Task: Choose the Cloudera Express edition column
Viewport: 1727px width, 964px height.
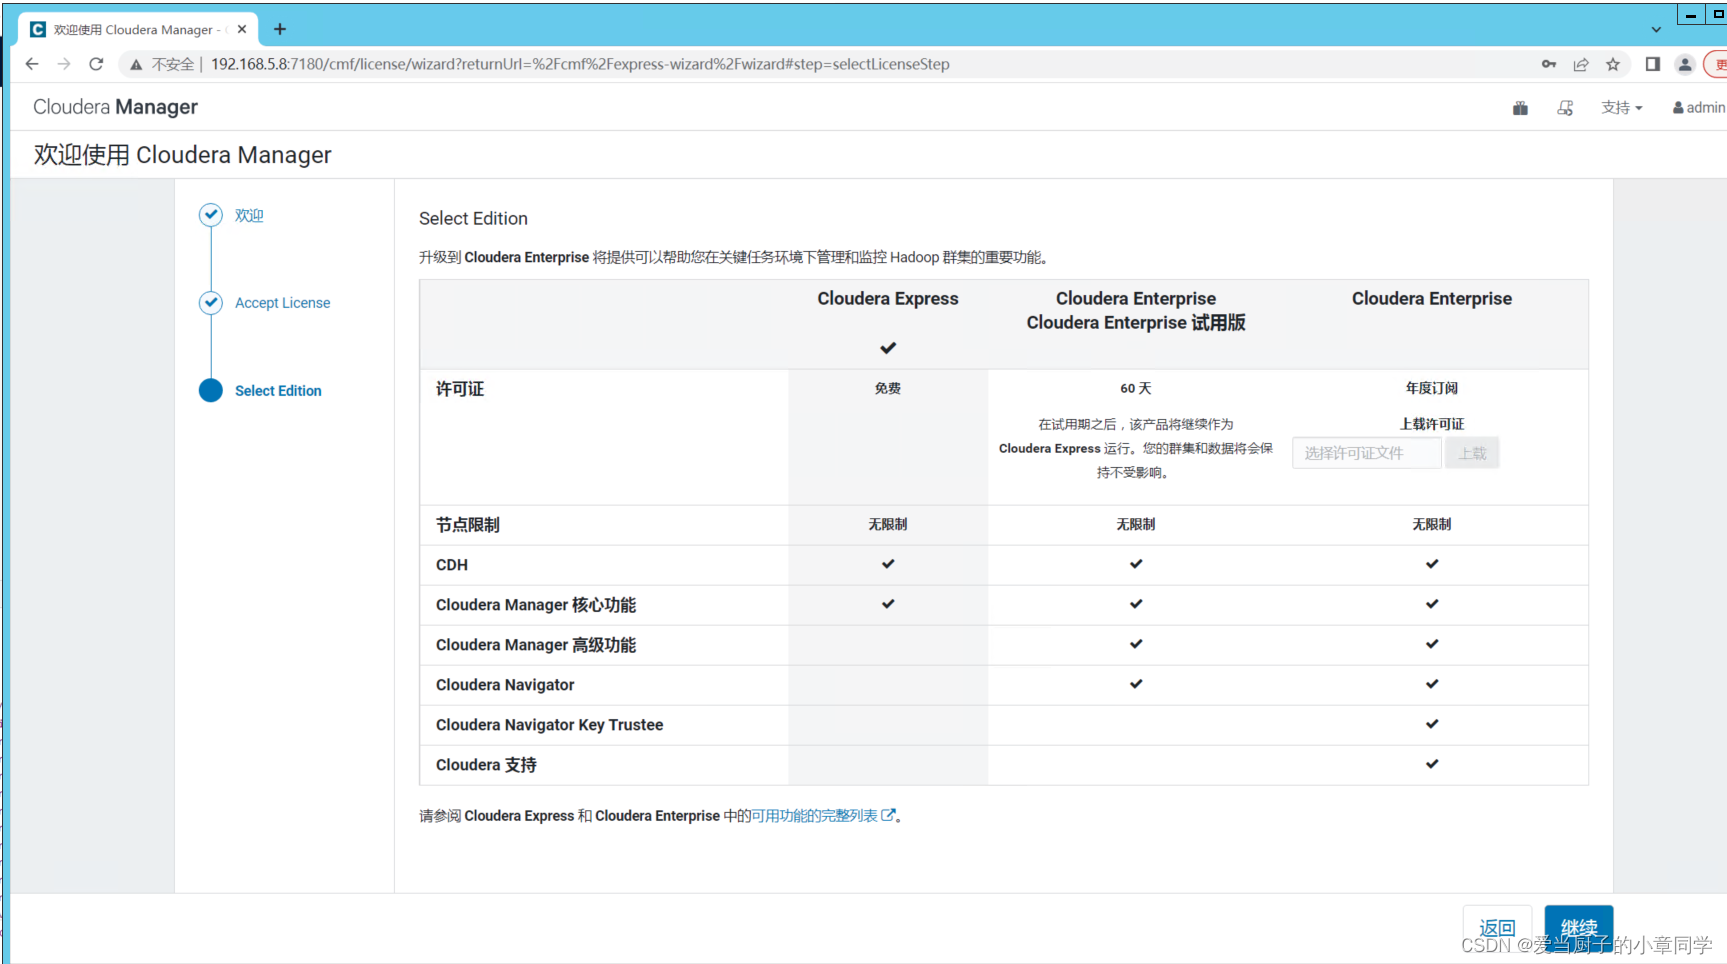Action: click(x=888, y=299)
